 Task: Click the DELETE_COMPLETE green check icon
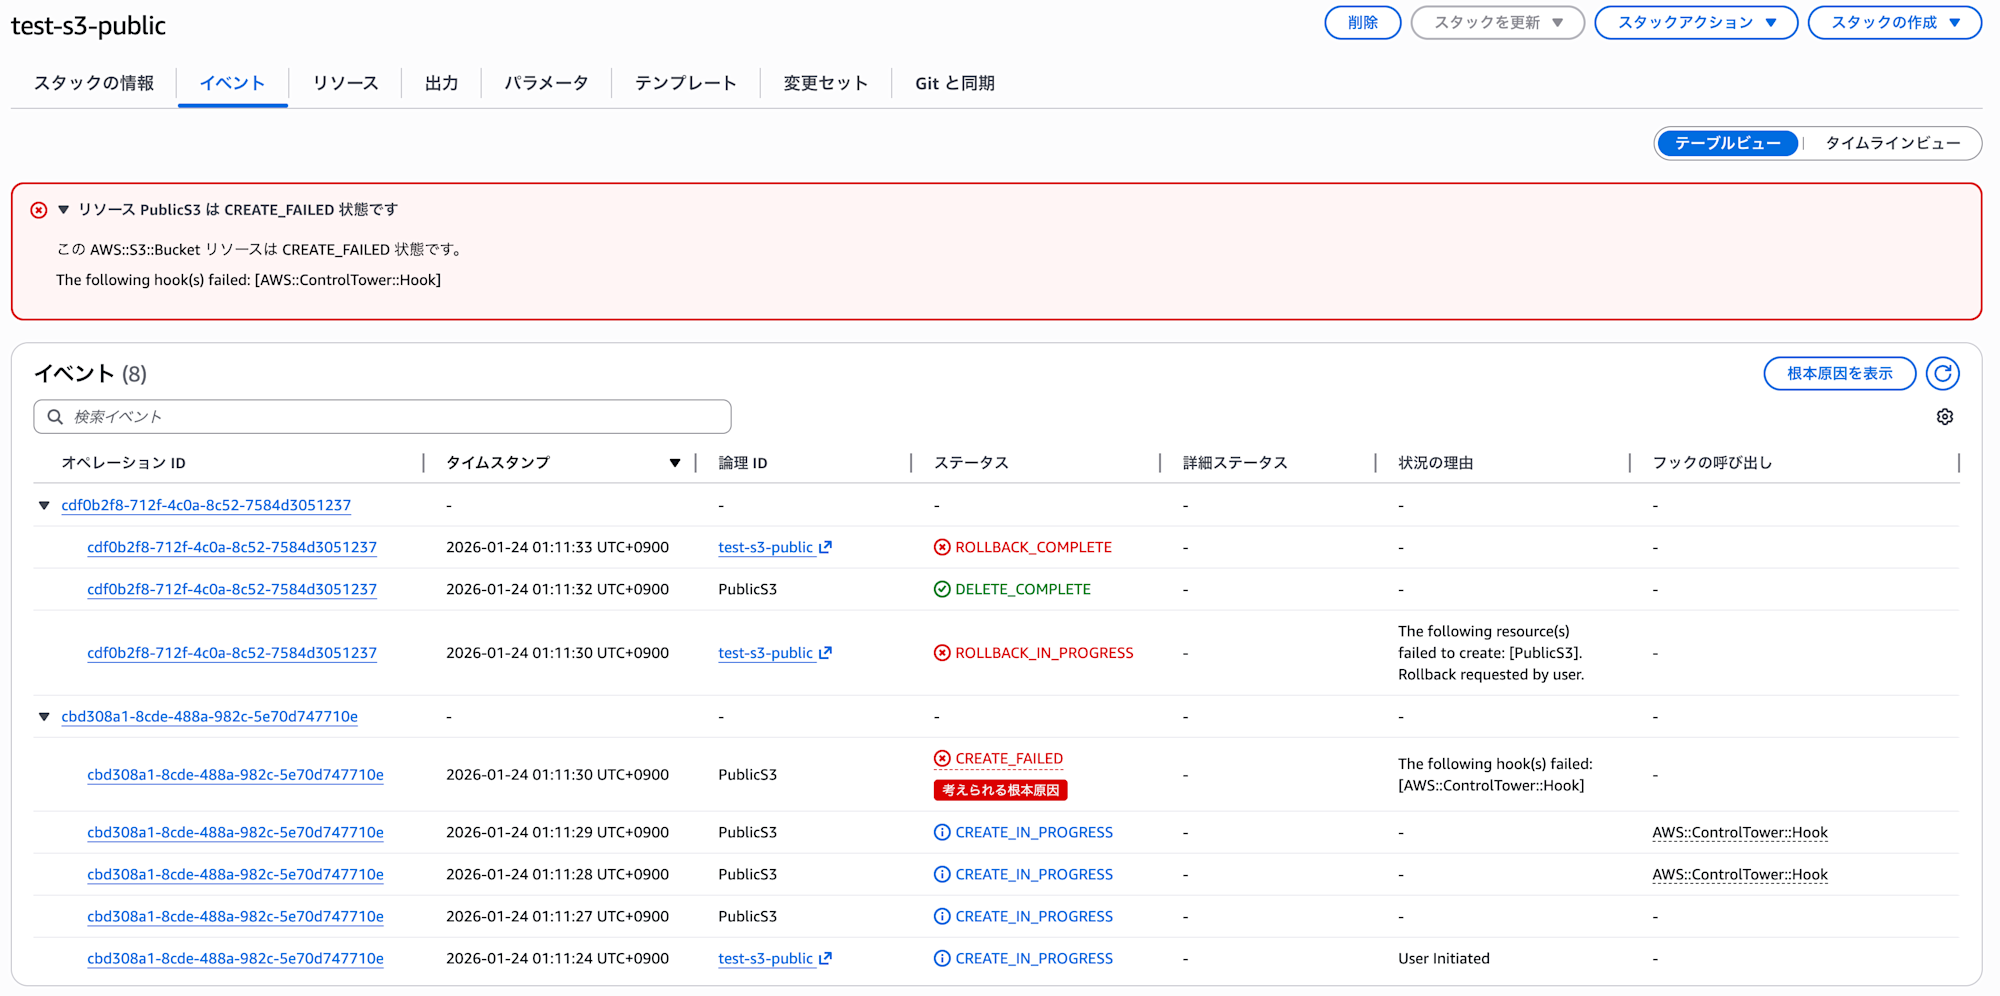(942, 590)
